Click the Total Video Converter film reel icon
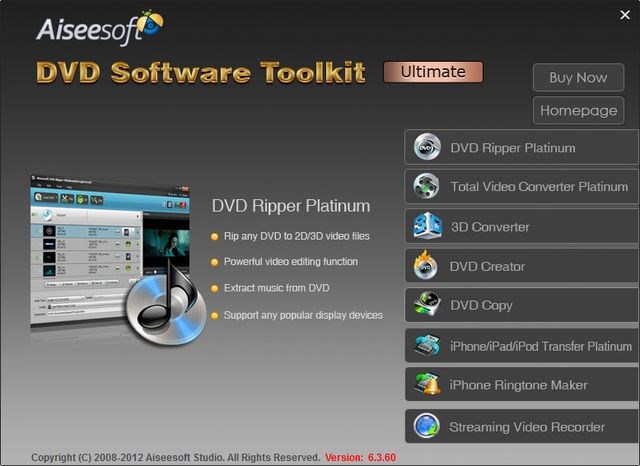640x466 pixels. coord(427,187)
